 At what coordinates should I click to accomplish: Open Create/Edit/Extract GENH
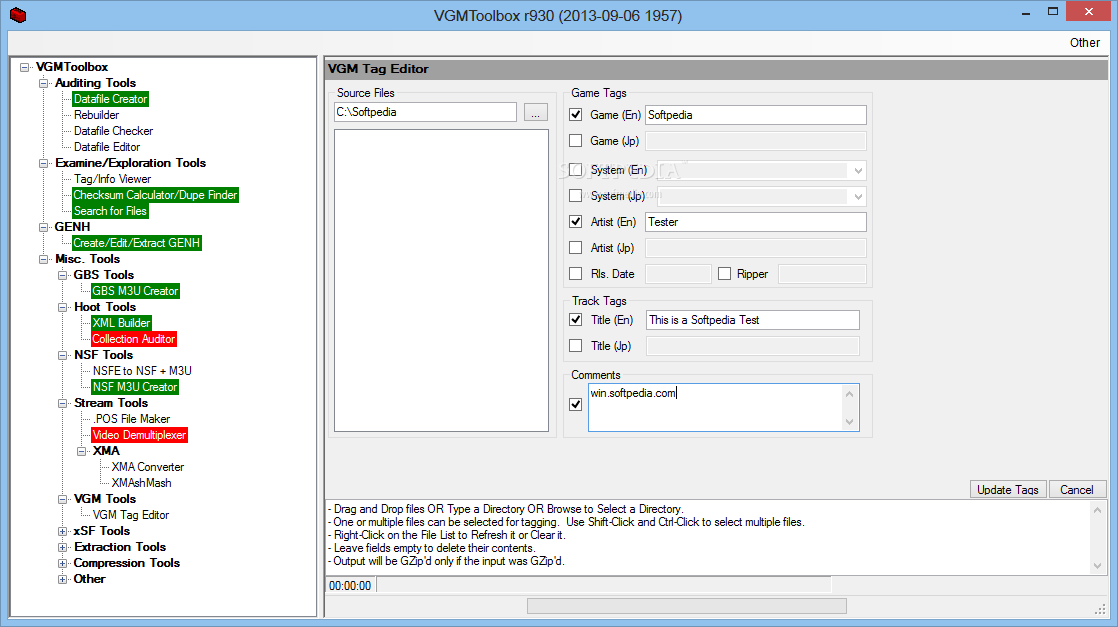(136, 243)
